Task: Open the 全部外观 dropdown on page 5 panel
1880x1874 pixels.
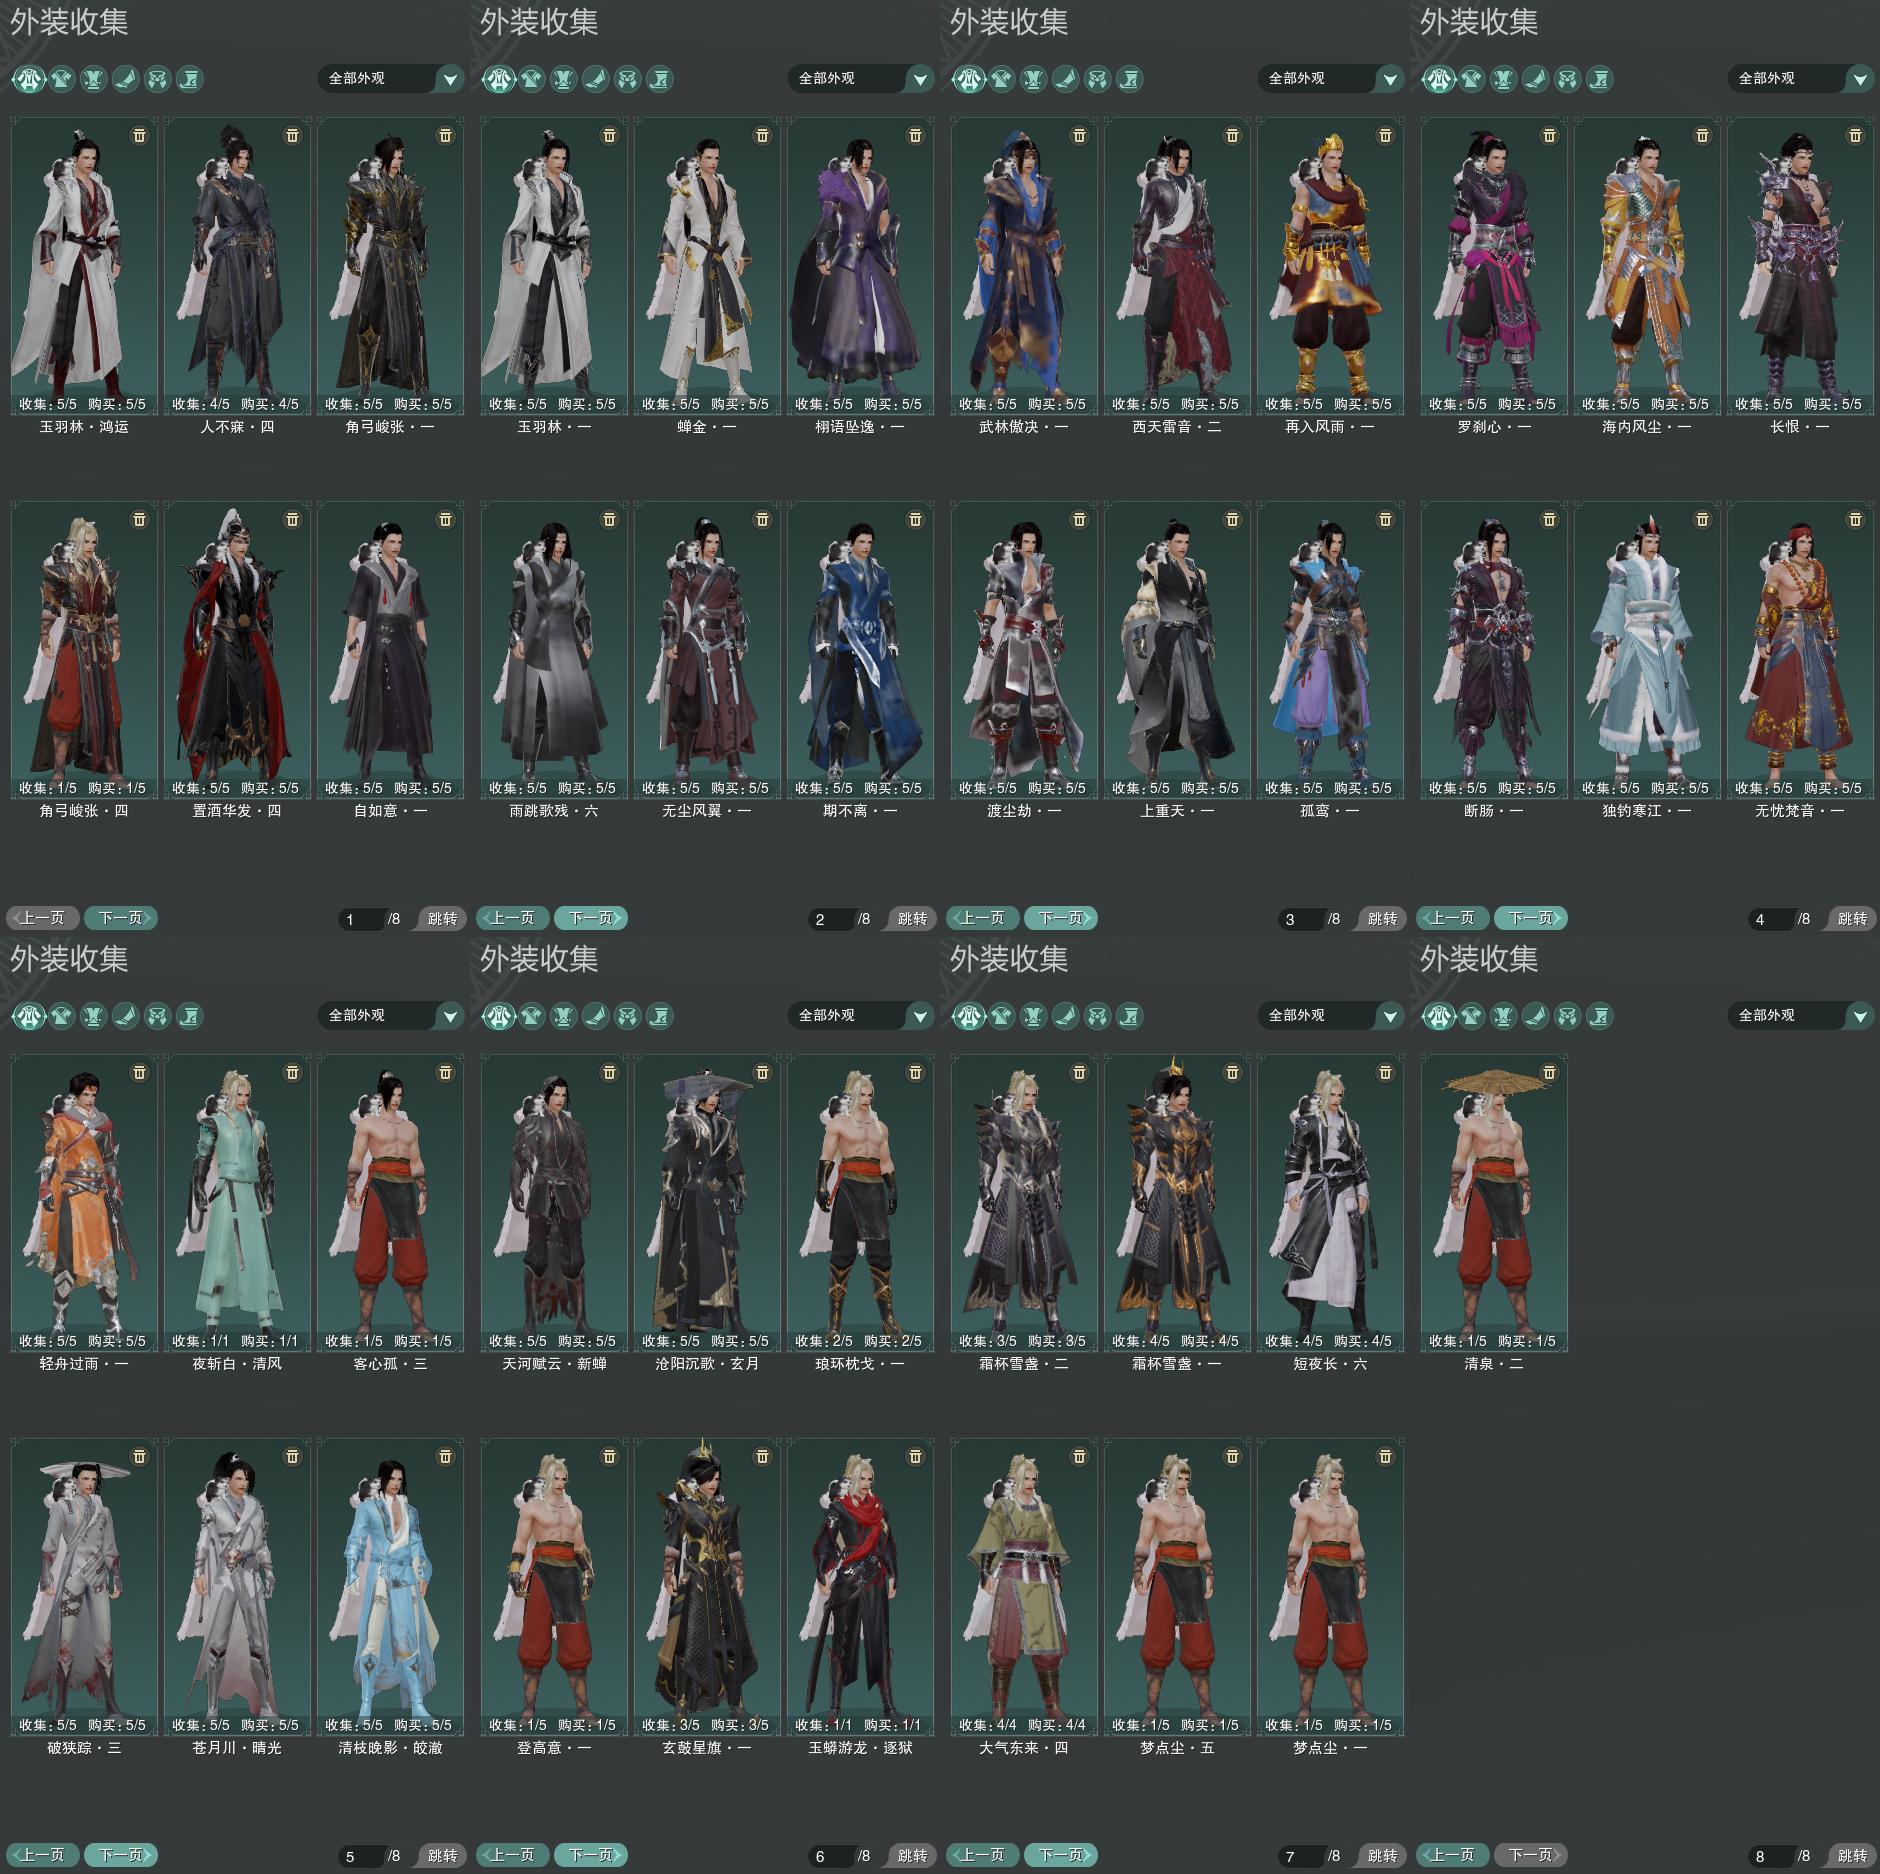Action: point(391,1015)
